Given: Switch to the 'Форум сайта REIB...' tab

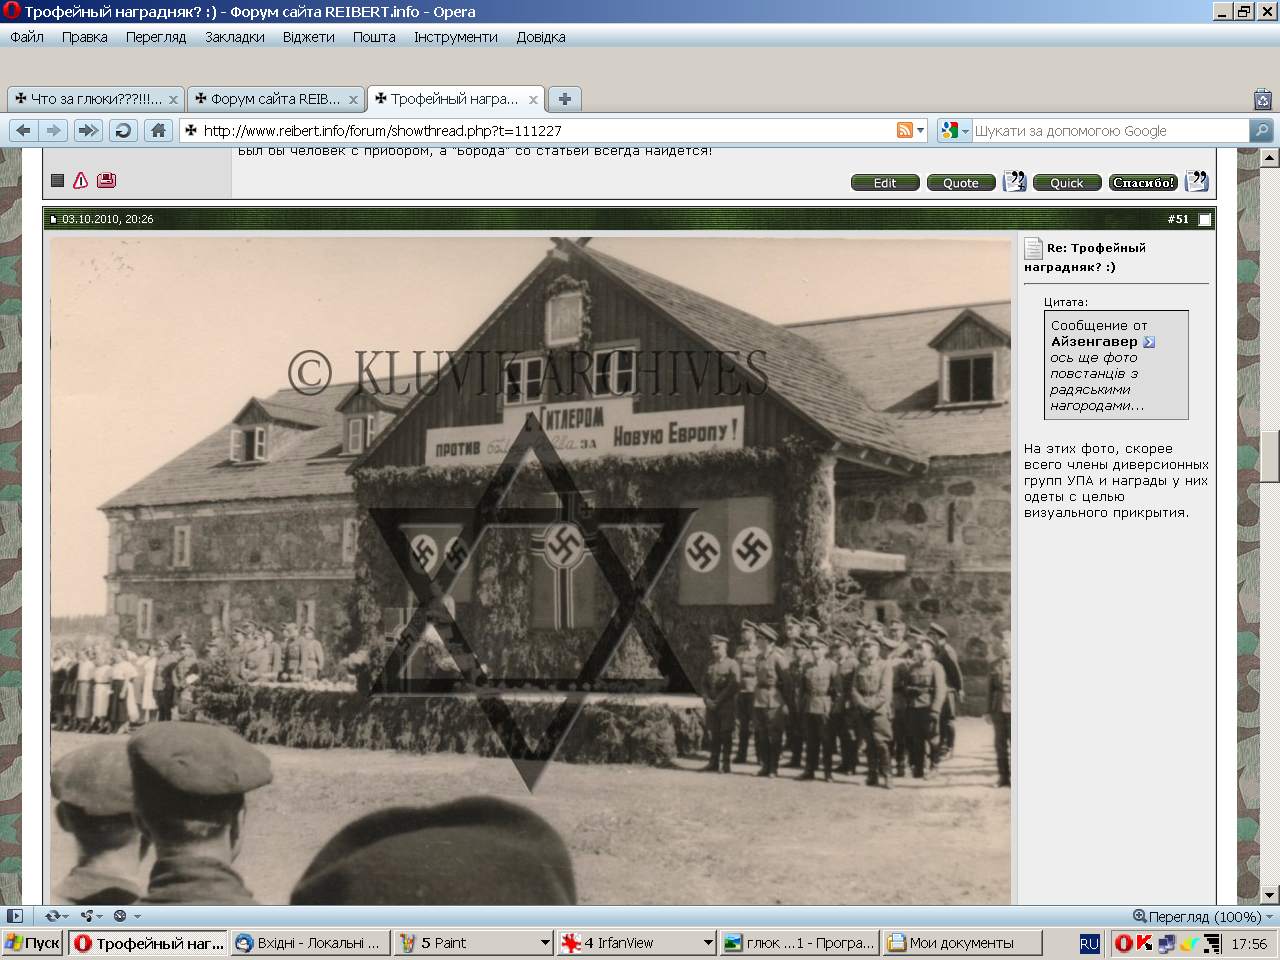Looking at the screenshot, I should pyautogui.click(x=276, y=99).
